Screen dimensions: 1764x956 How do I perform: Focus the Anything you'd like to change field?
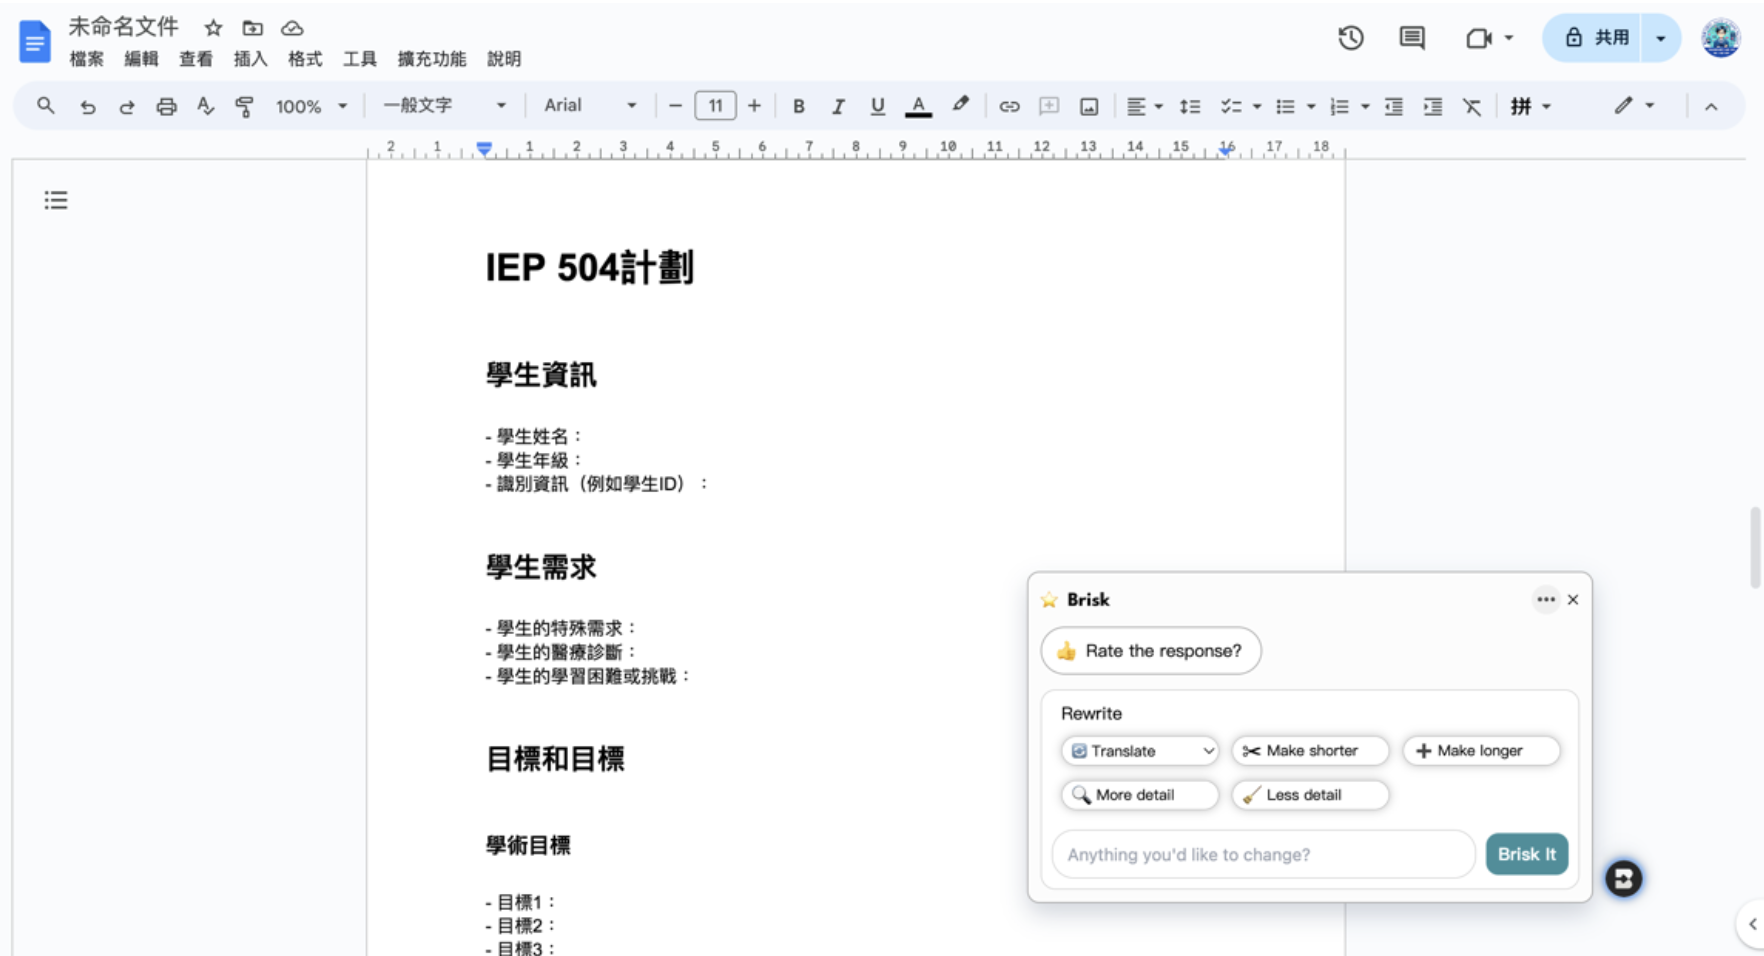pyautogui.click(x=1264, y=854)
